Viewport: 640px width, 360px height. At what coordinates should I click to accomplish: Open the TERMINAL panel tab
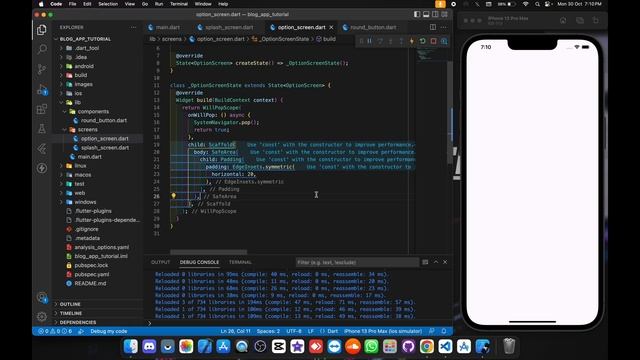pos(240,262)
